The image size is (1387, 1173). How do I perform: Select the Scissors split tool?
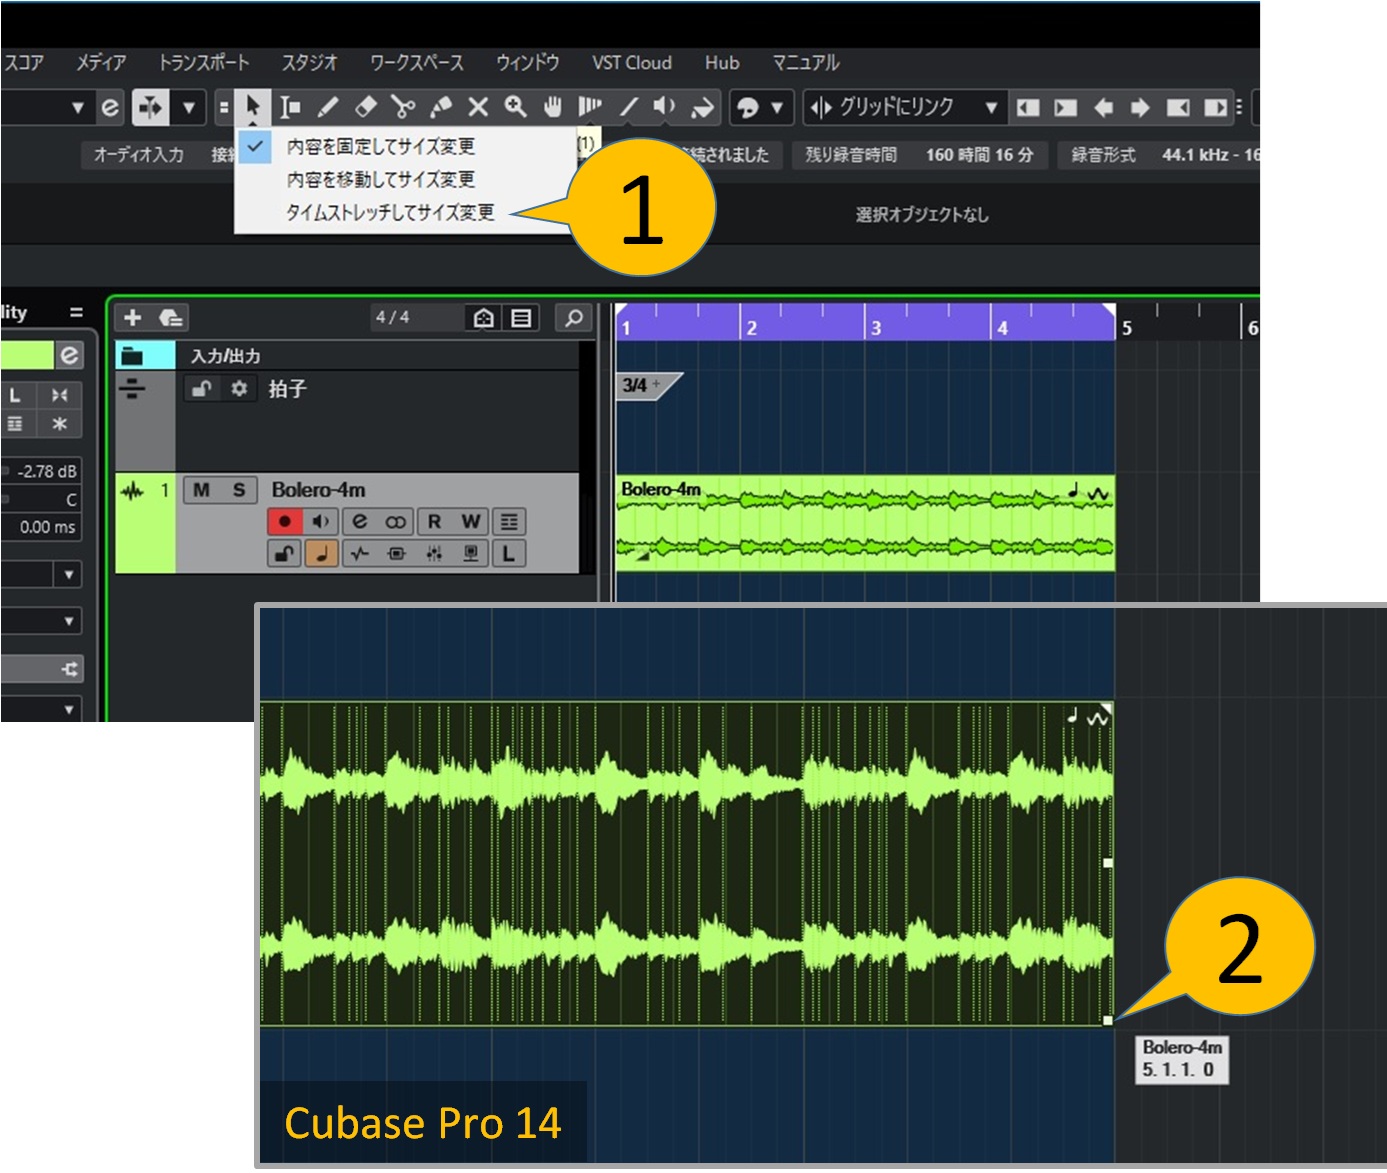(x=403, y=107)
